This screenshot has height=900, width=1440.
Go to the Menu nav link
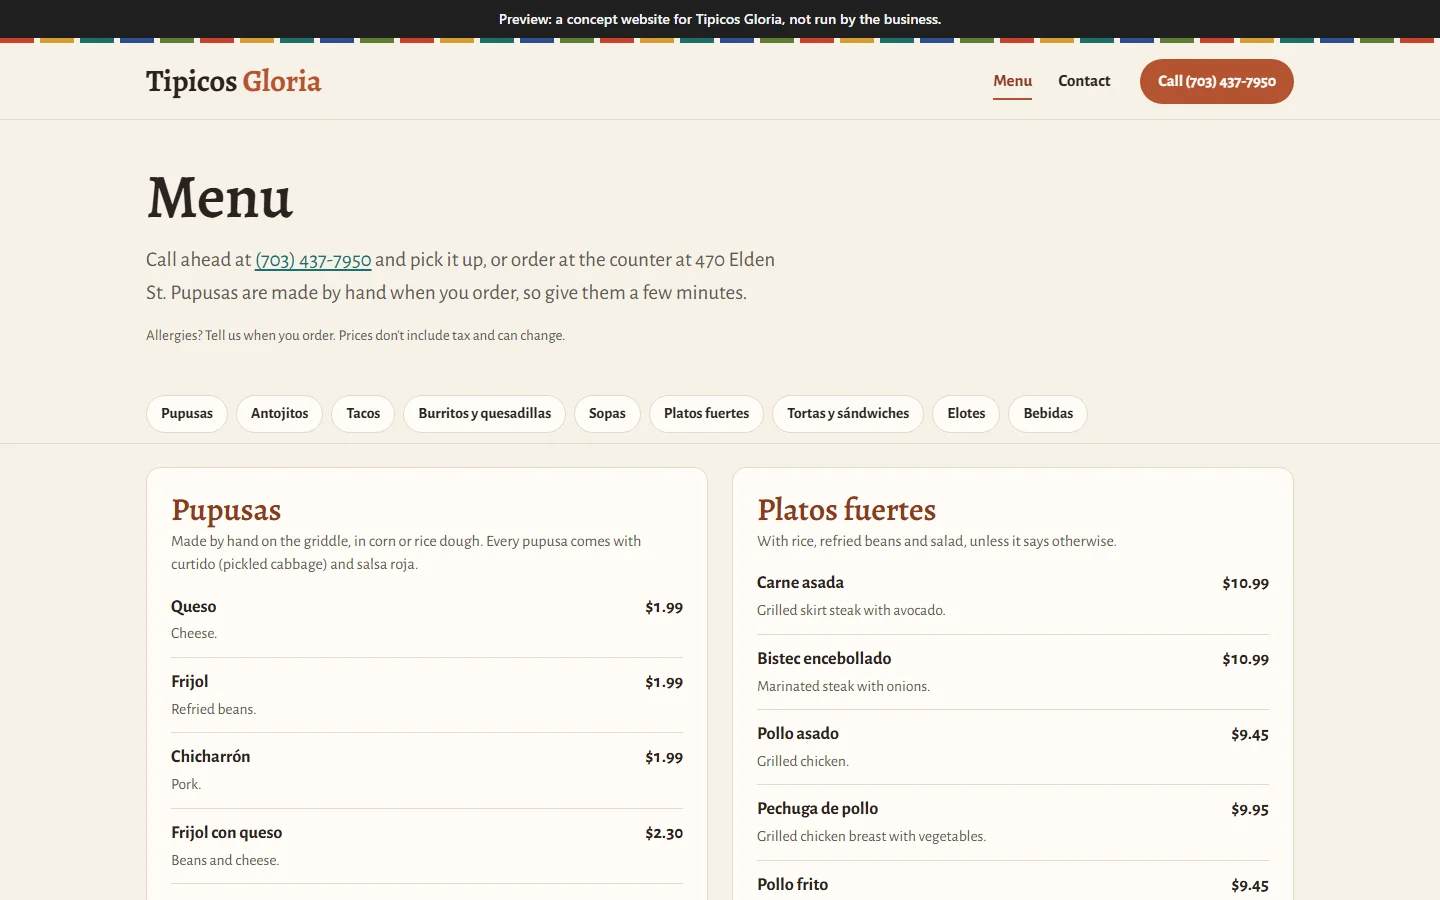click(1012, 81)
